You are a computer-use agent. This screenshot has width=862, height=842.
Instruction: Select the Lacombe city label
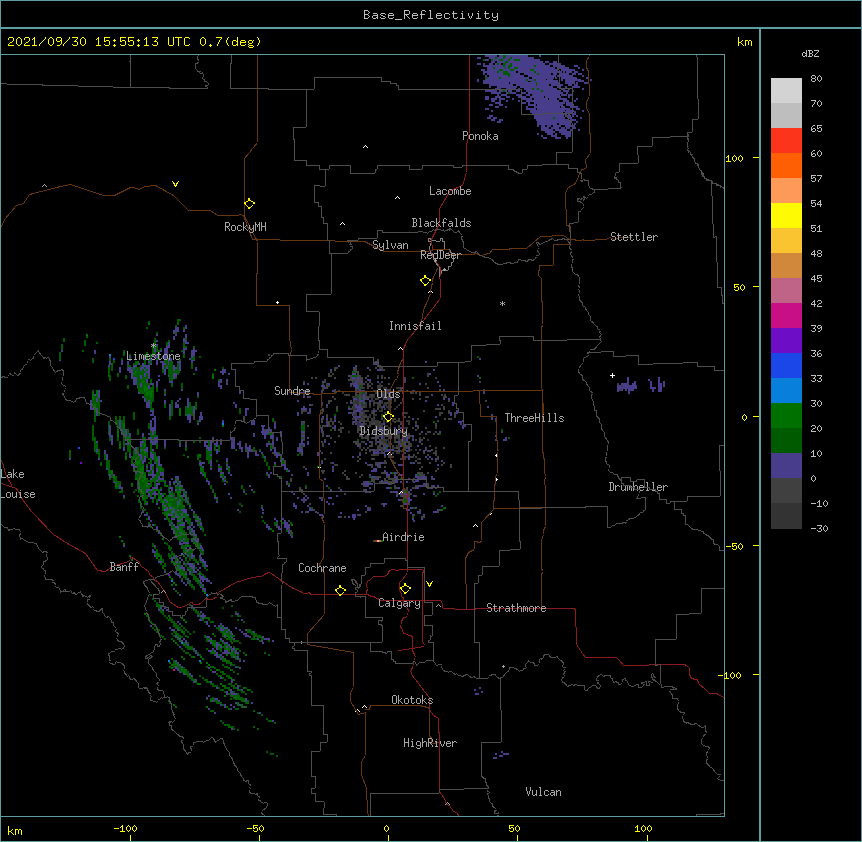click(x=450, y=191)
